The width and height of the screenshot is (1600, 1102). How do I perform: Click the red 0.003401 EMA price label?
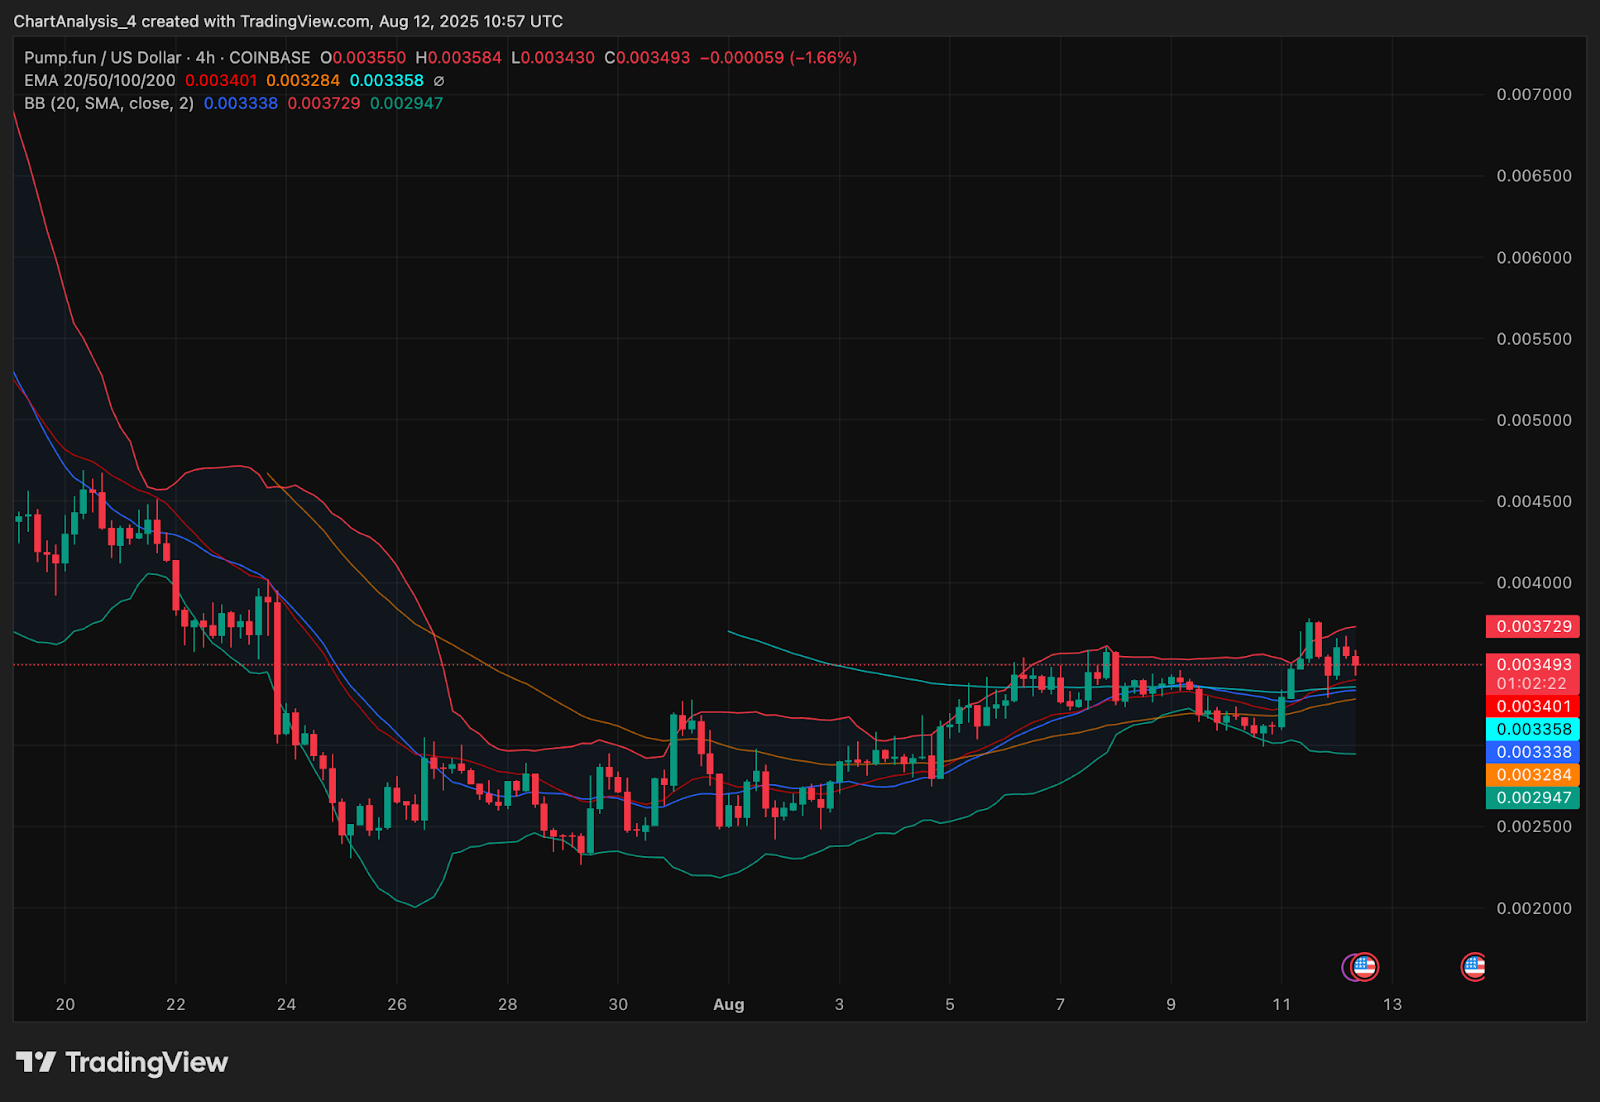[x=1533, y=707]
